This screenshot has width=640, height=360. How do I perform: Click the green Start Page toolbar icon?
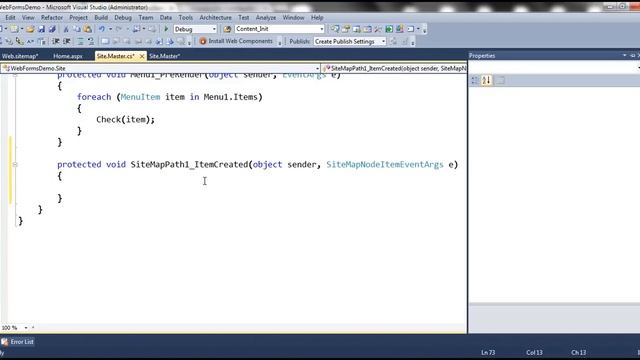click(389, 29)
